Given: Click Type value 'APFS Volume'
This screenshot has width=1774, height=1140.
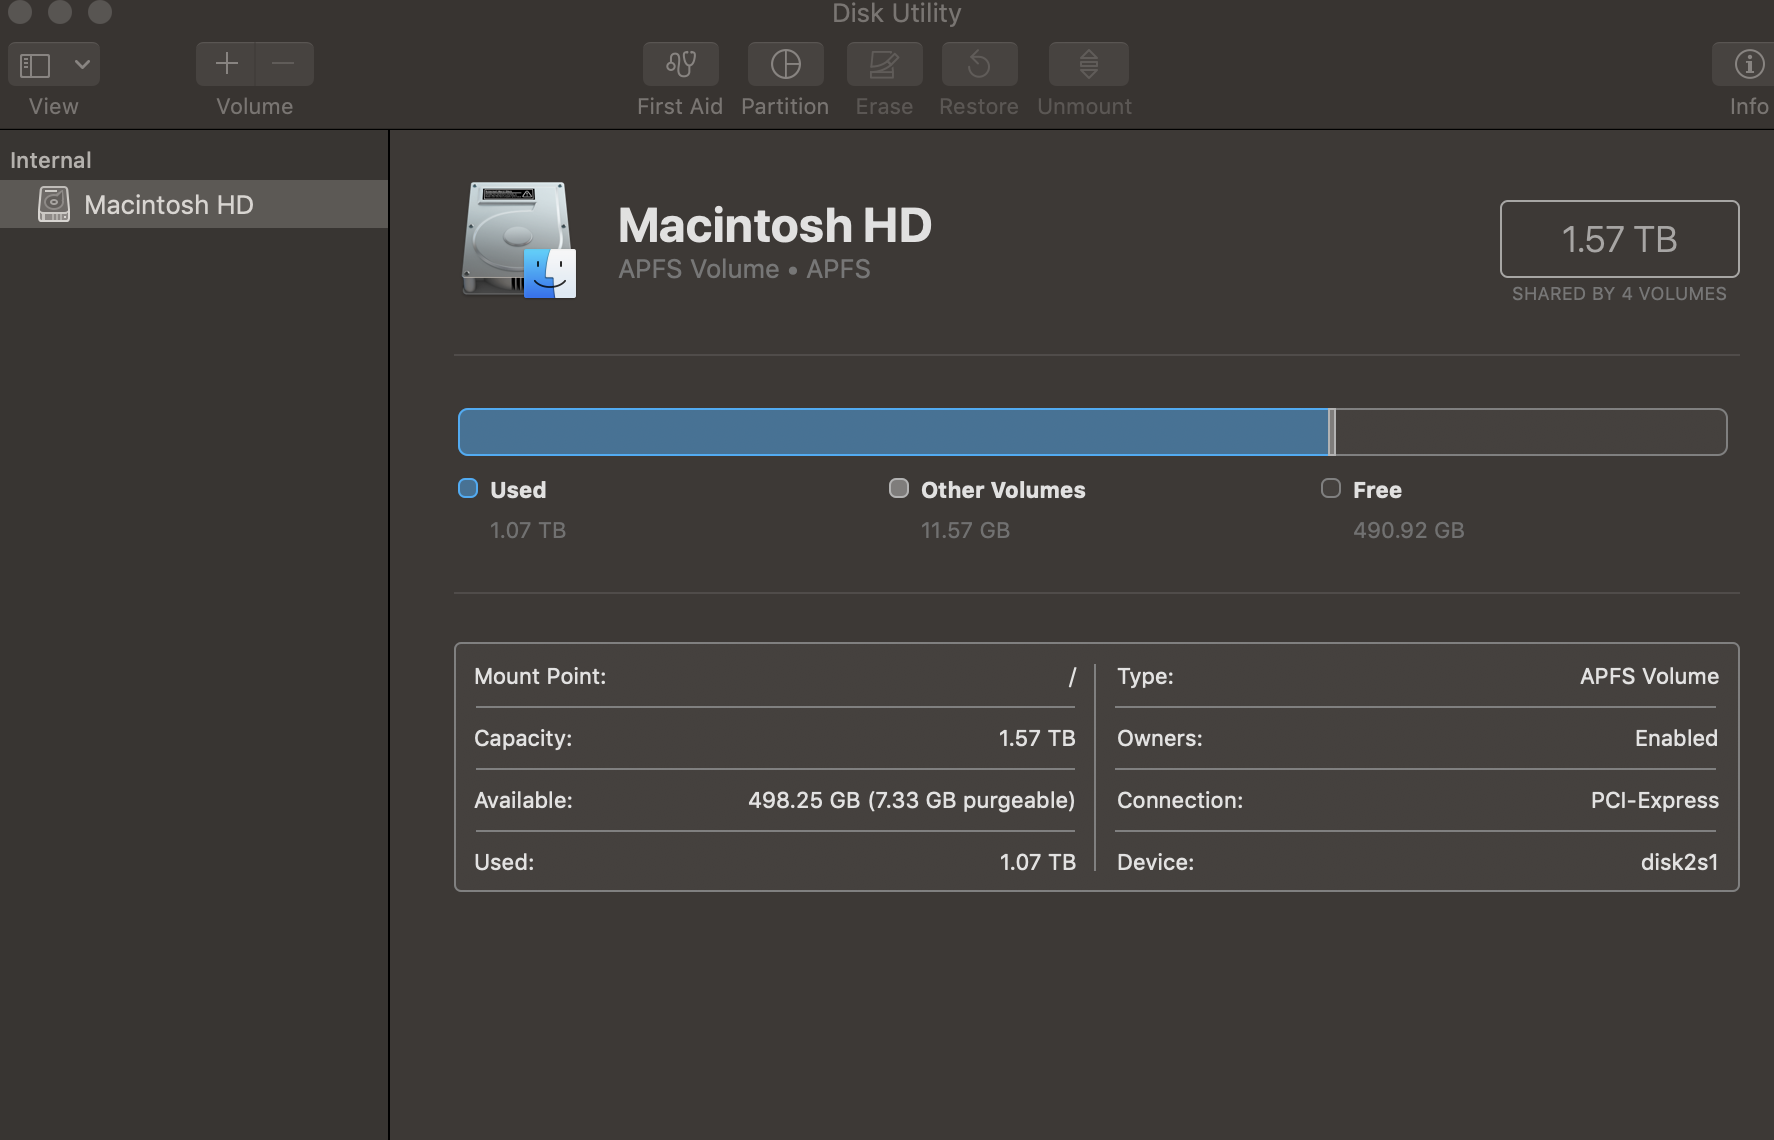Looking at the screenshot, I should (1649, 676).
